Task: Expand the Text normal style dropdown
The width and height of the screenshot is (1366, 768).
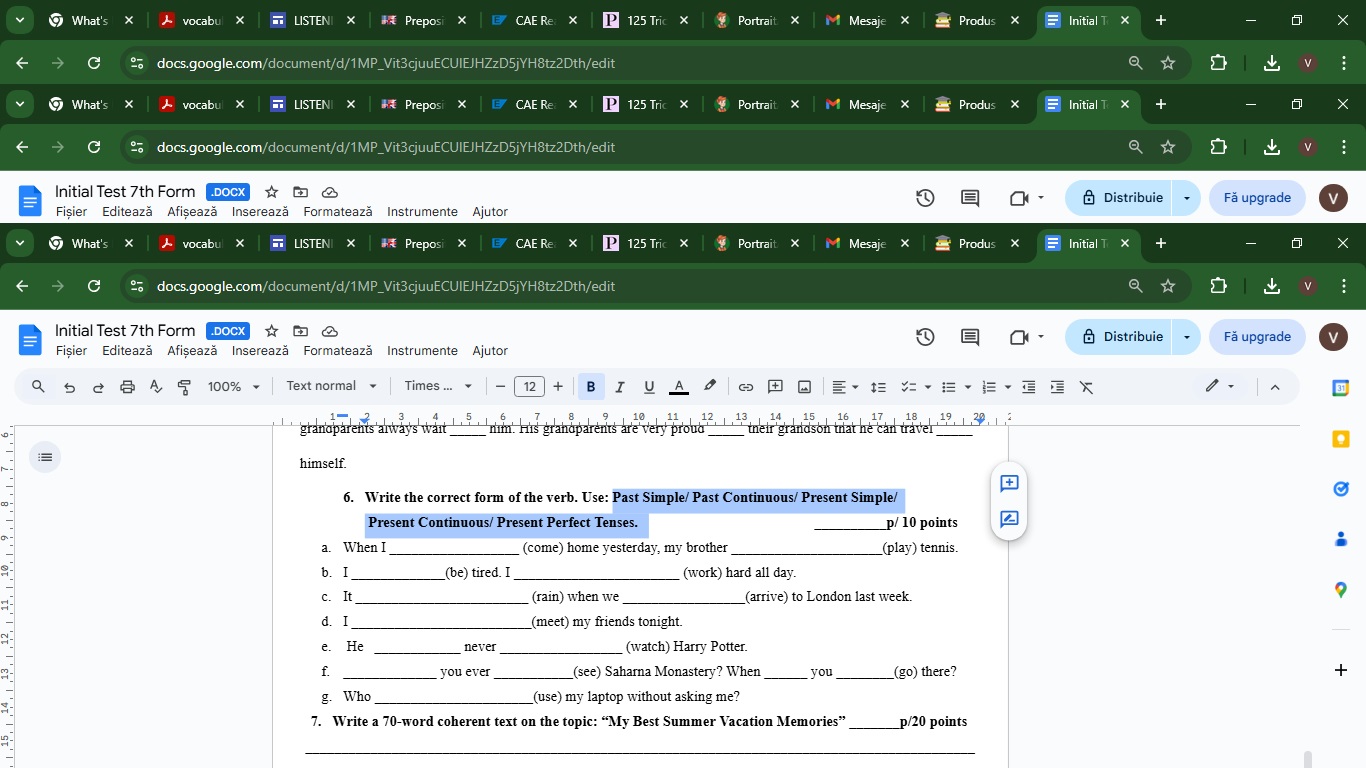Action: pyautogui.click(x=331, y=387)
